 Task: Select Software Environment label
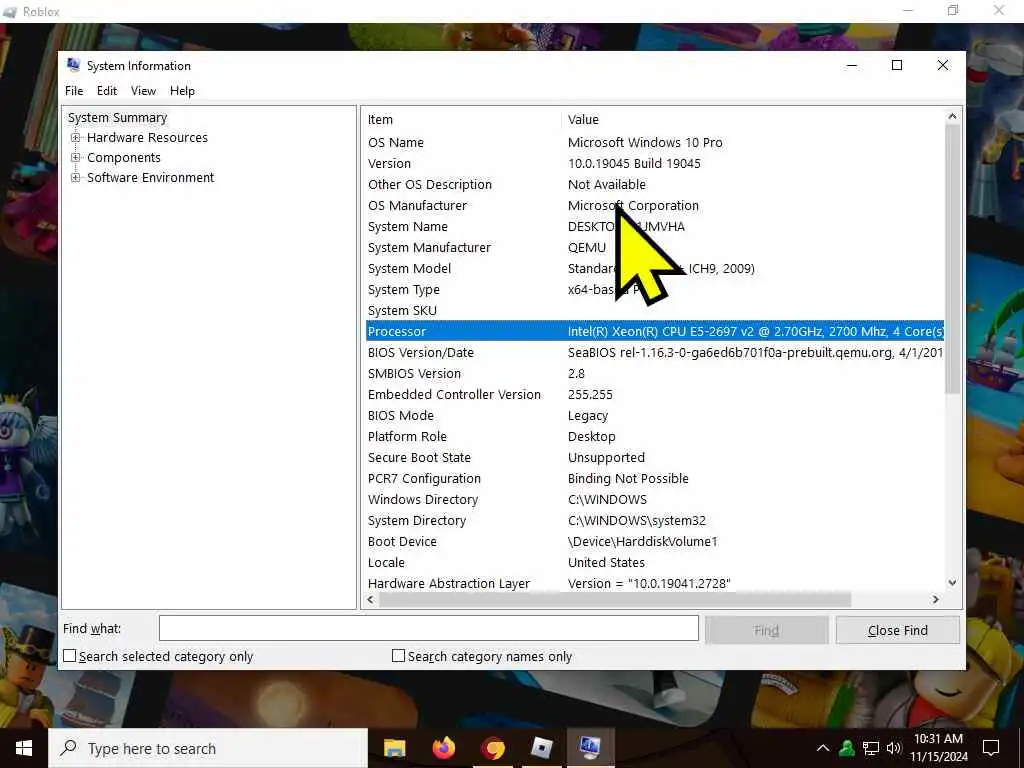[x=151, y=178]
